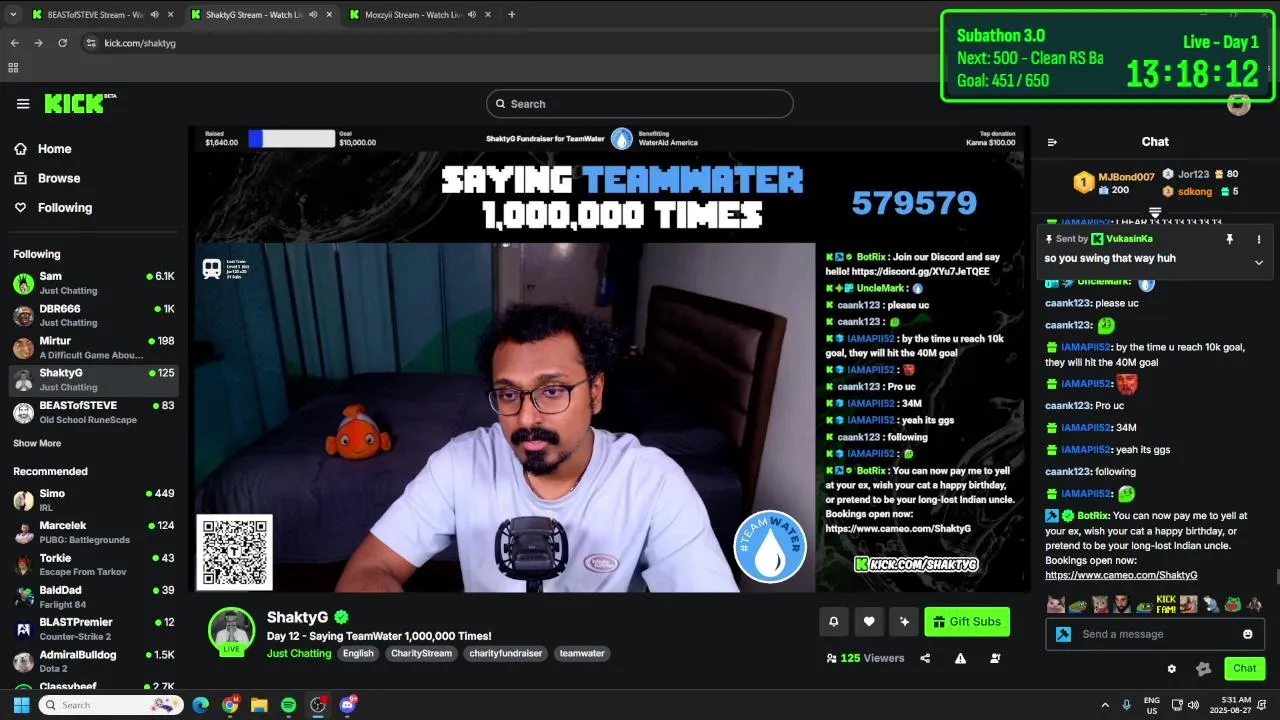Click the Gift Subs button

click(x=967, y=622)
